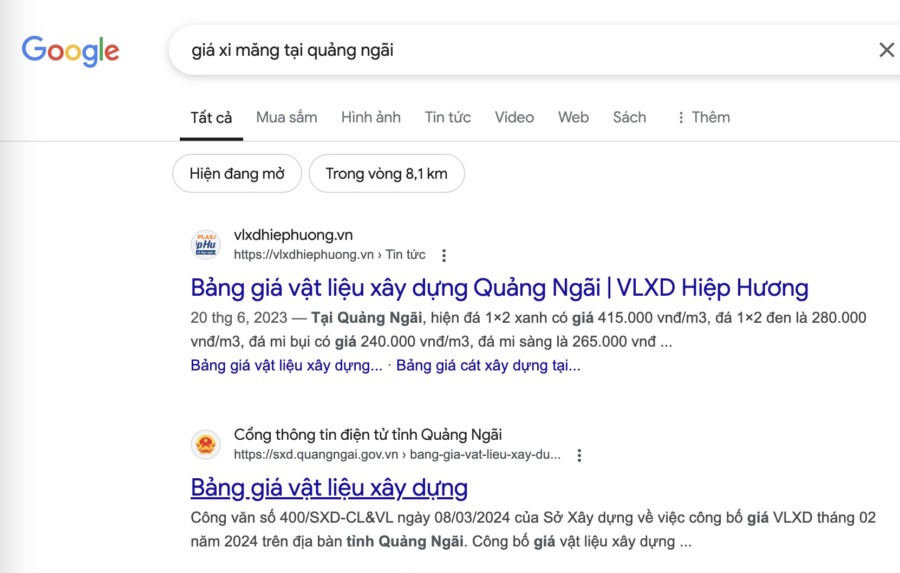Open the Hình ảnh tab
Screen dimensions: 900x573
(x=371, y=117)
